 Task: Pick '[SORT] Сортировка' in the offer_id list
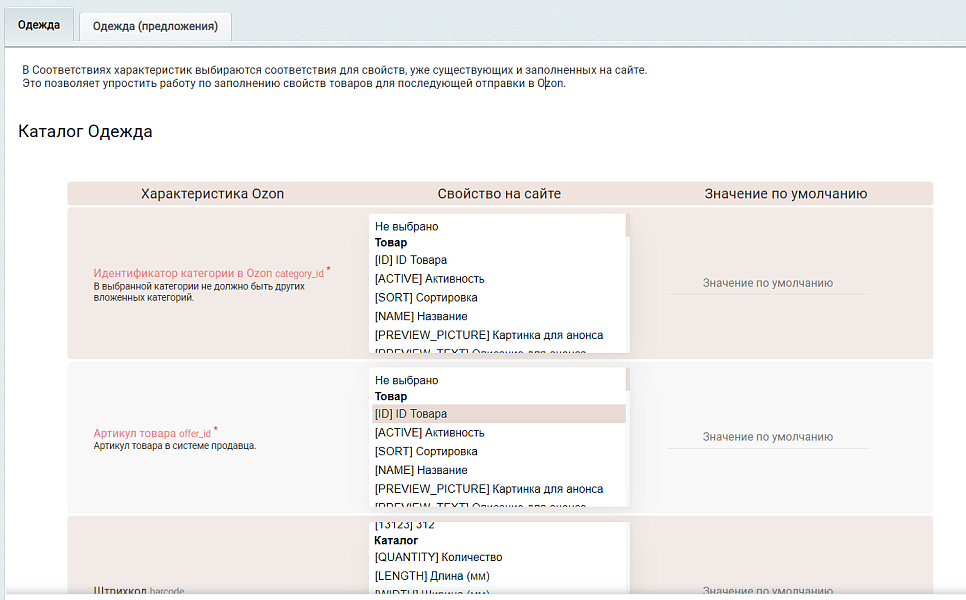click(x=426, y=451)
